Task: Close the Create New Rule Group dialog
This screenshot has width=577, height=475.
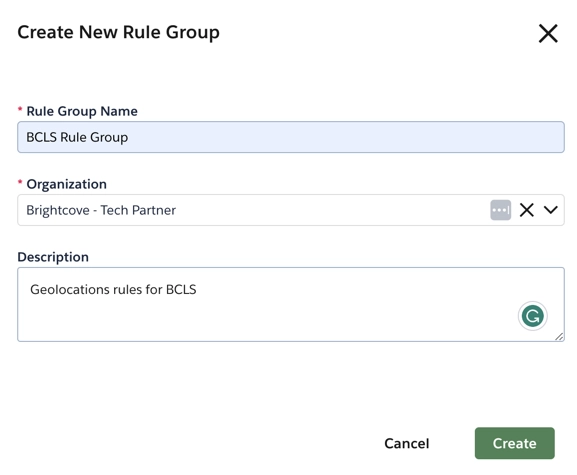Action: 548,33
